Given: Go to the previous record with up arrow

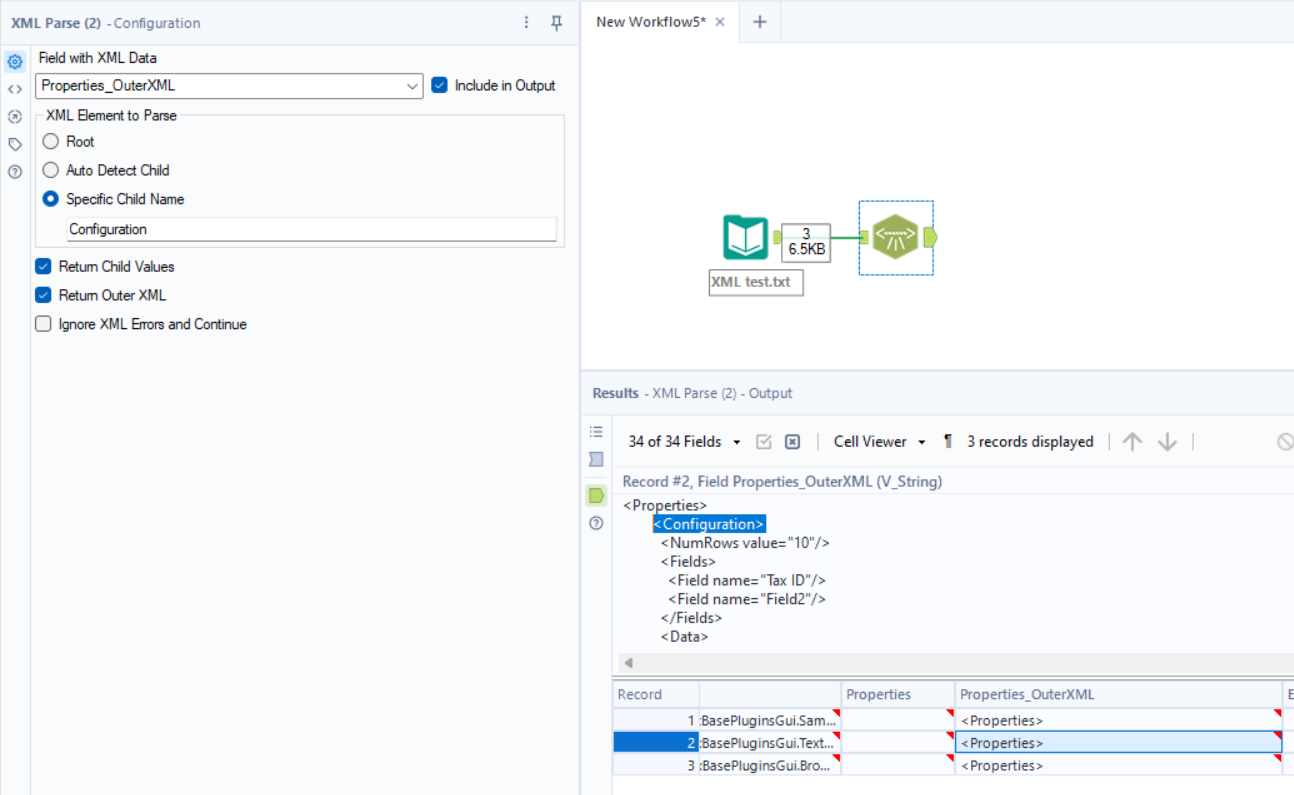Looking at the screenshot, I should (1131, 442).
